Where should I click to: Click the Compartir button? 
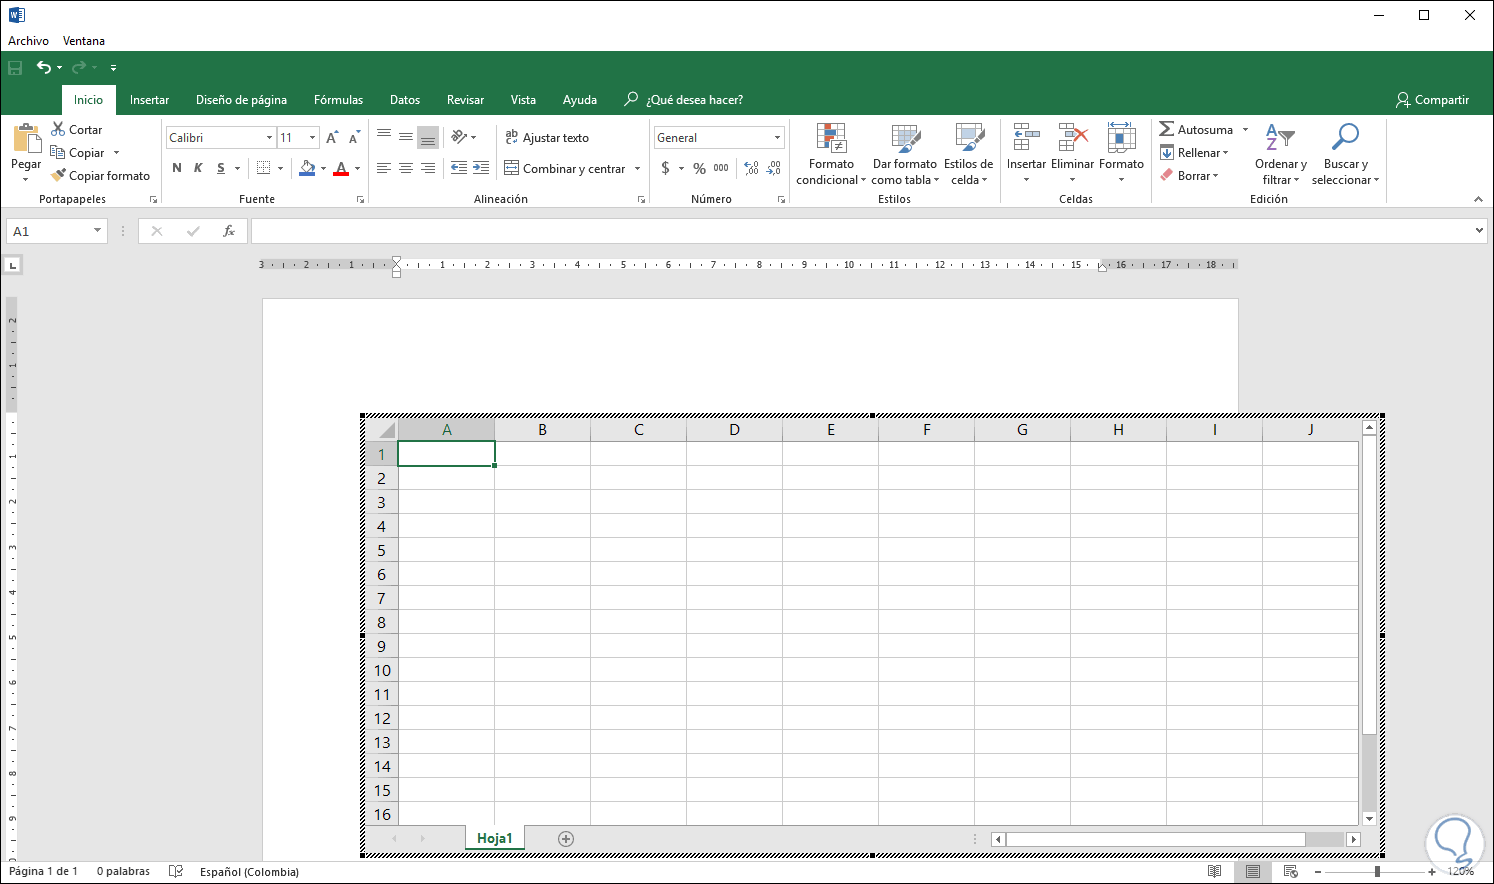pyautogui.click(x=1433, y=100)
